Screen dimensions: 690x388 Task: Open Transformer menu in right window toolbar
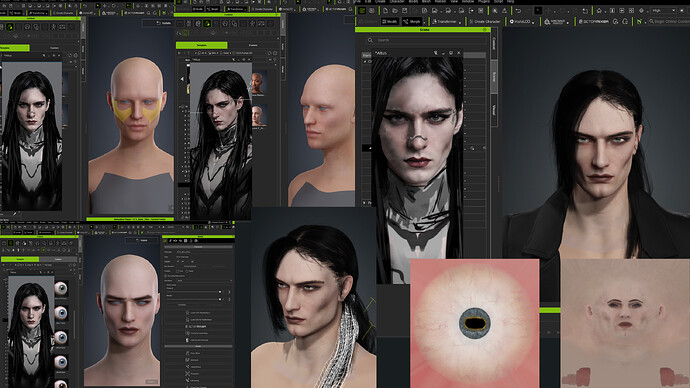coord(447,21)
